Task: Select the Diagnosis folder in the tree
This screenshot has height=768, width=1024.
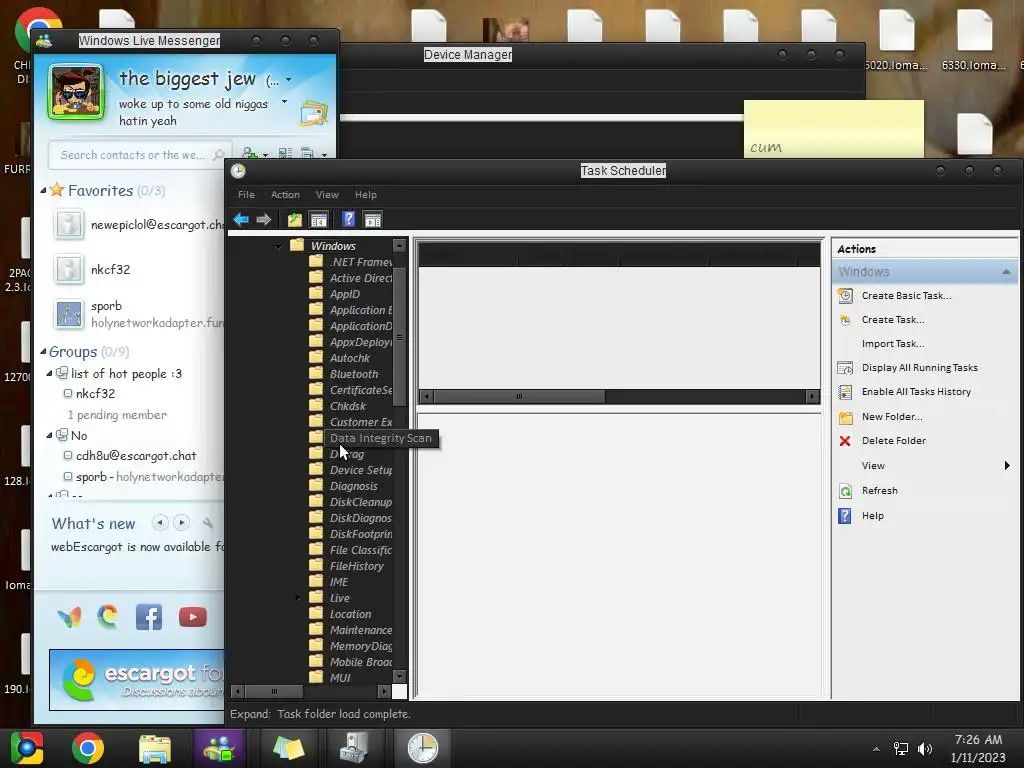Action: click(x=353, y=487)
